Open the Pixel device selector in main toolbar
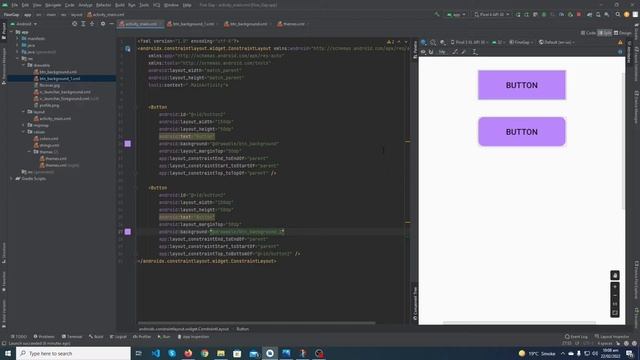 click(x=491, y=14)
